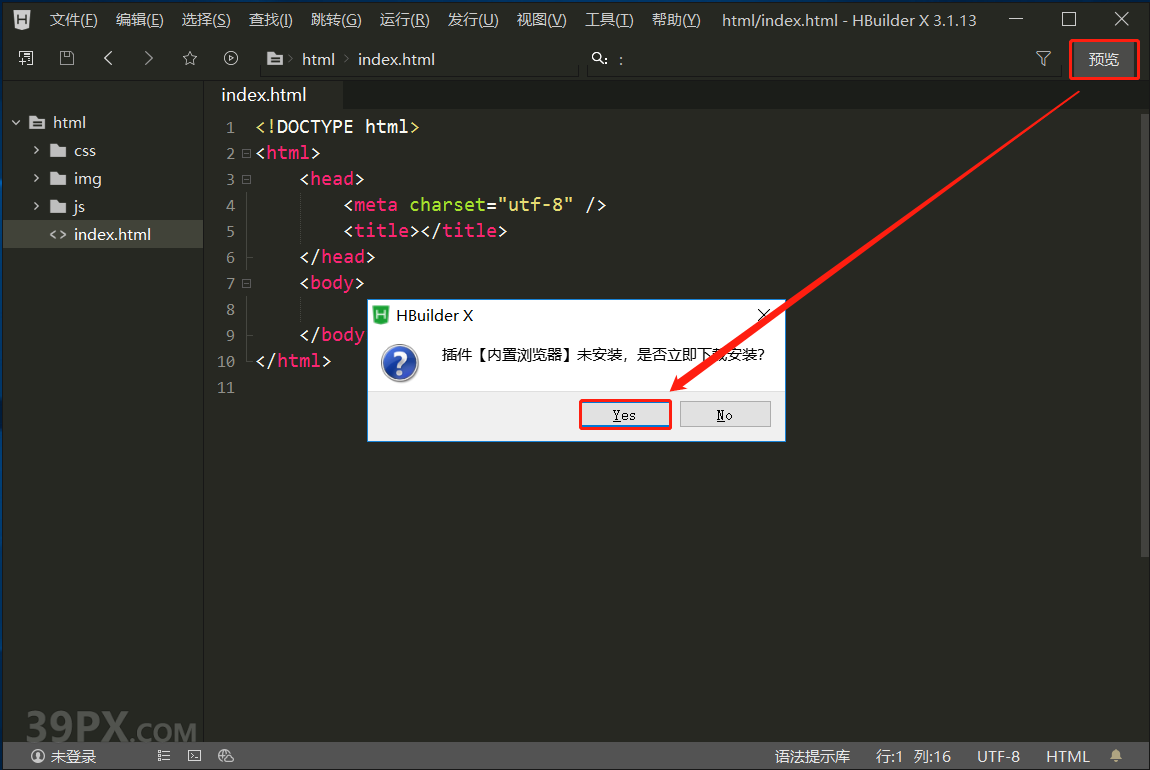Click the outline list icon in status bar
The width and height of the screenshot is (1150, 770).
(x=163, y=755)
